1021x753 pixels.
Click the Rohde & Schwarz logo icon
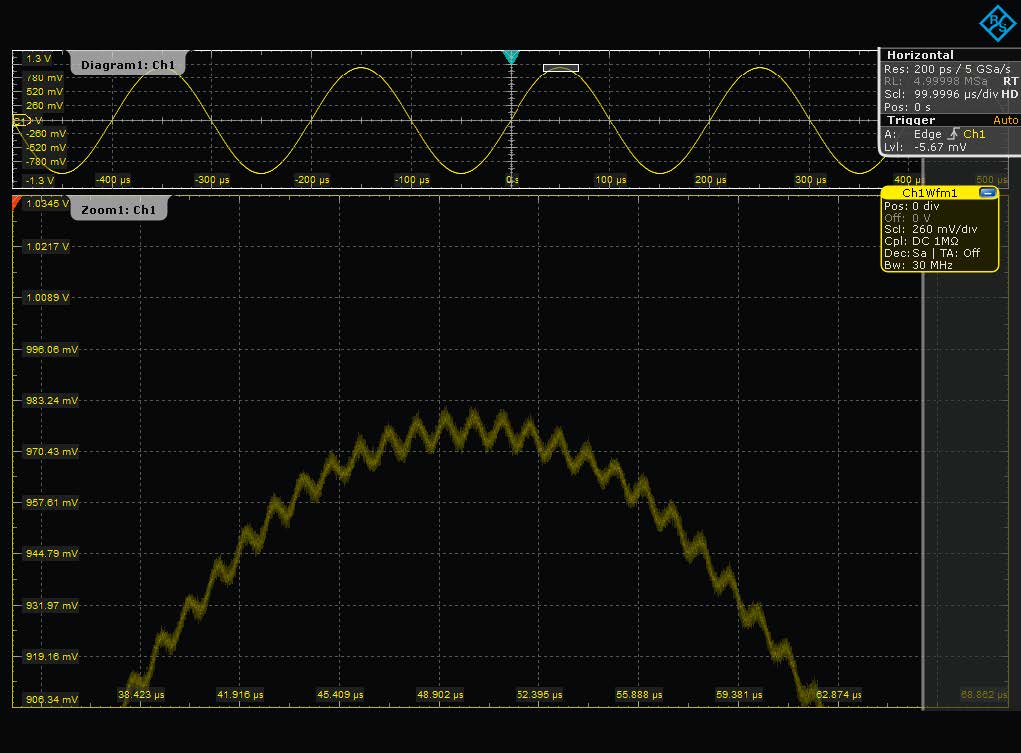coord(997,22)
